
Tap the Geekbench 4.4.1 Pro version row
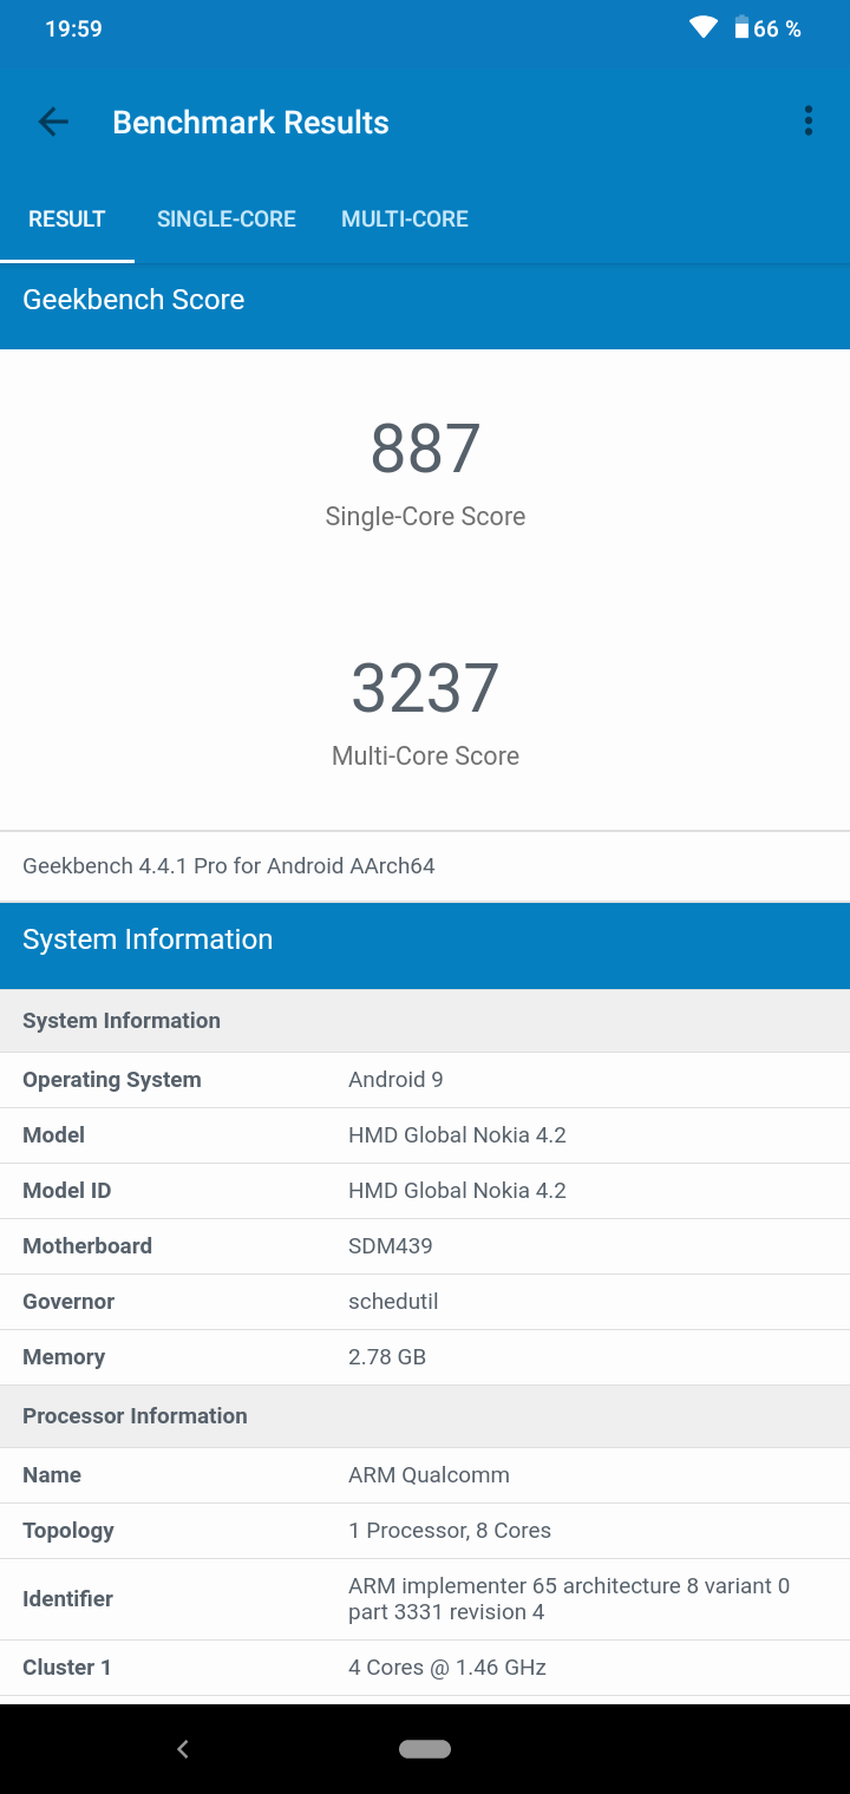[x=425, y=866]
